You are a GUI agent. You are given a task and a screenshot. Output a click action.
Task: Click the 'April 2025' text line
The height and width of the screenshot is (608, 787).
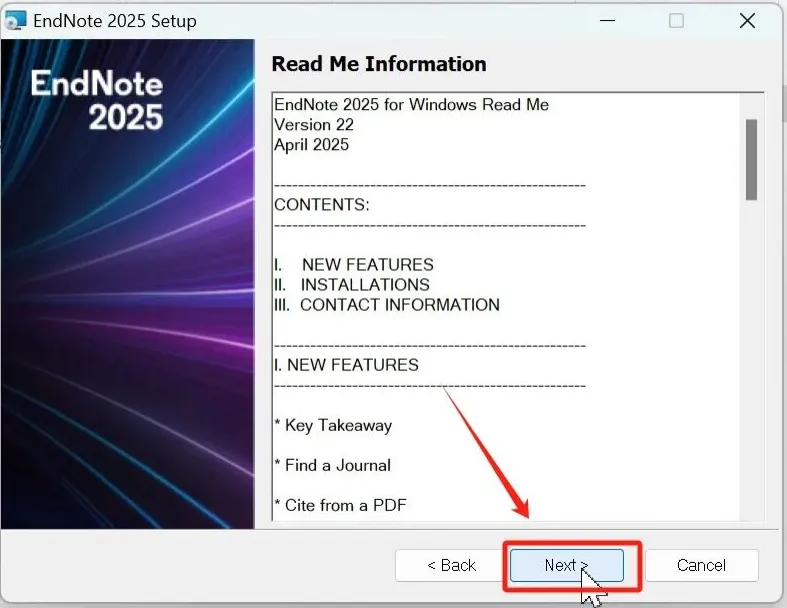311,145
